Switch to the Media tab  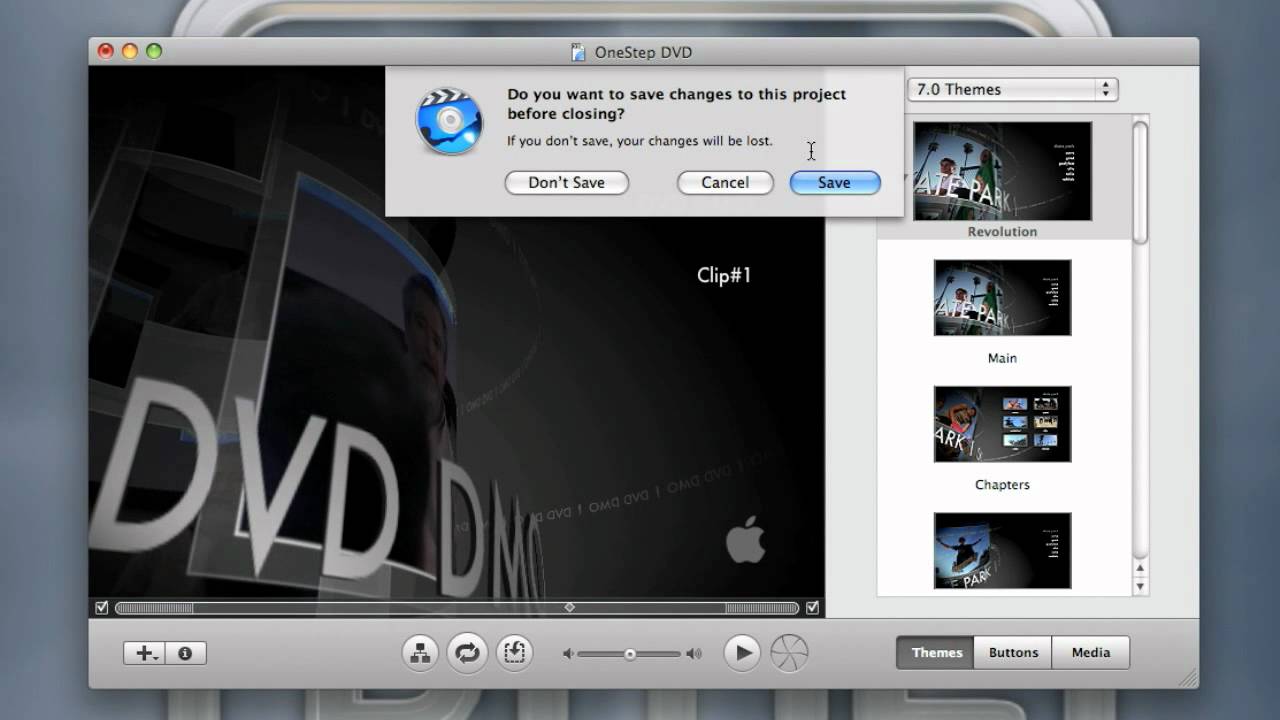1091,652
